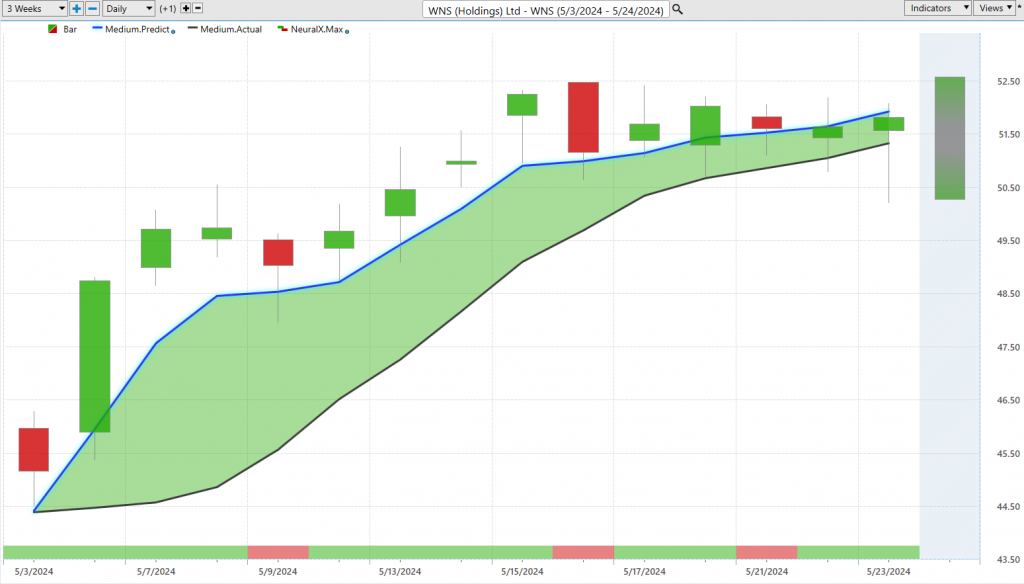This screenshot has height=584, width=1024.
Task: Open the Daily interval dropdown
Action: [129, 8]
